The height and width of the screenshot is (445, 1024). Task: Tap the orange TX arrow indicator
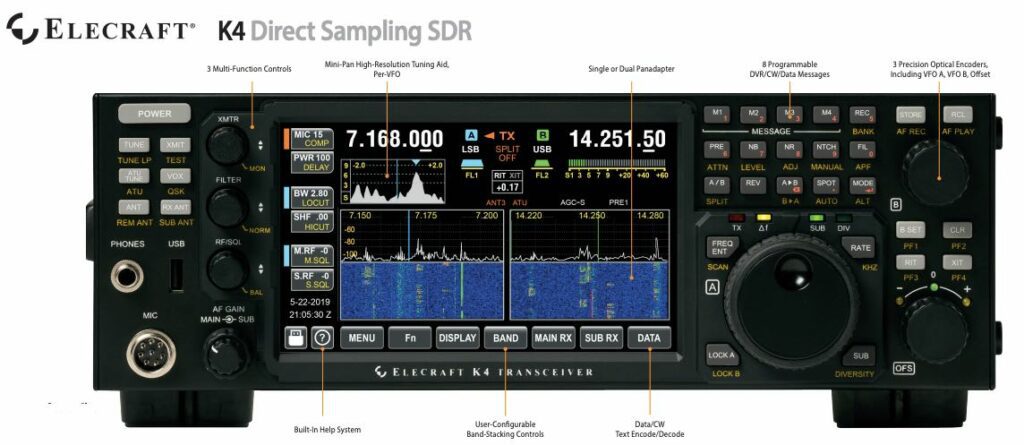click(489, 136)
